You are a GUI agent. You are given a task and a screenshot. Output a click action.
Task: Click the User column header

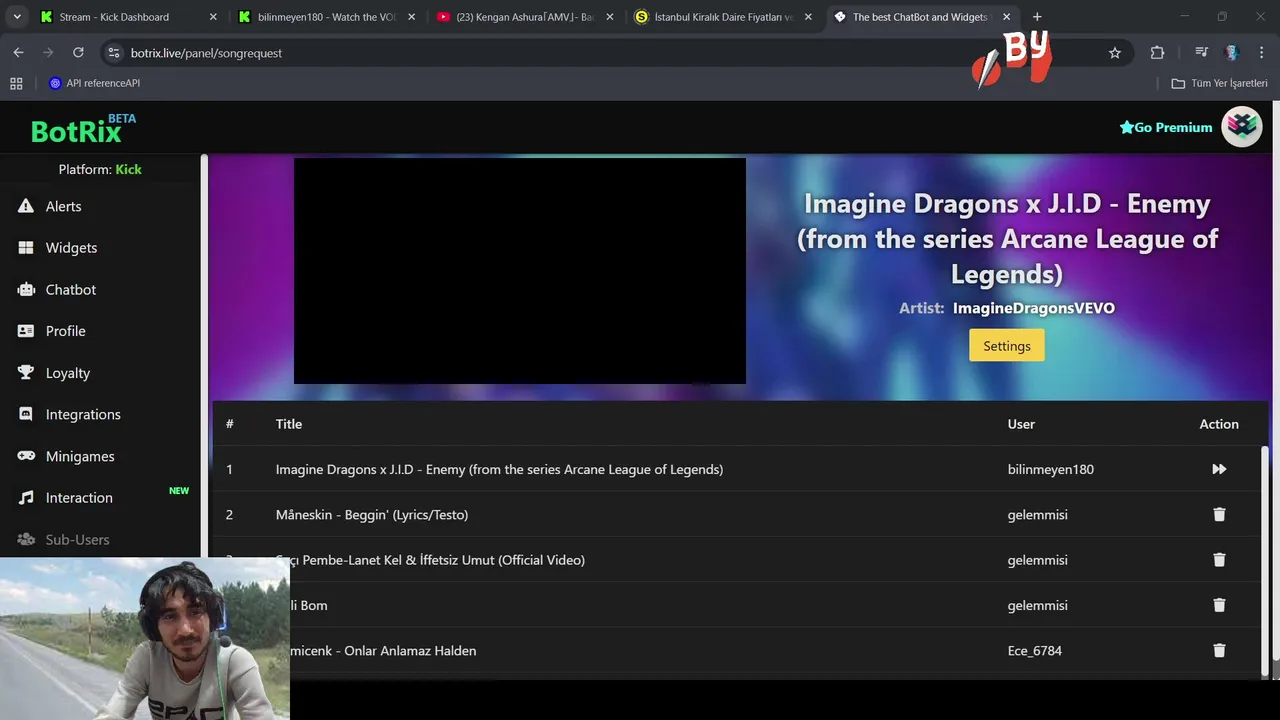pos(1021,424)
